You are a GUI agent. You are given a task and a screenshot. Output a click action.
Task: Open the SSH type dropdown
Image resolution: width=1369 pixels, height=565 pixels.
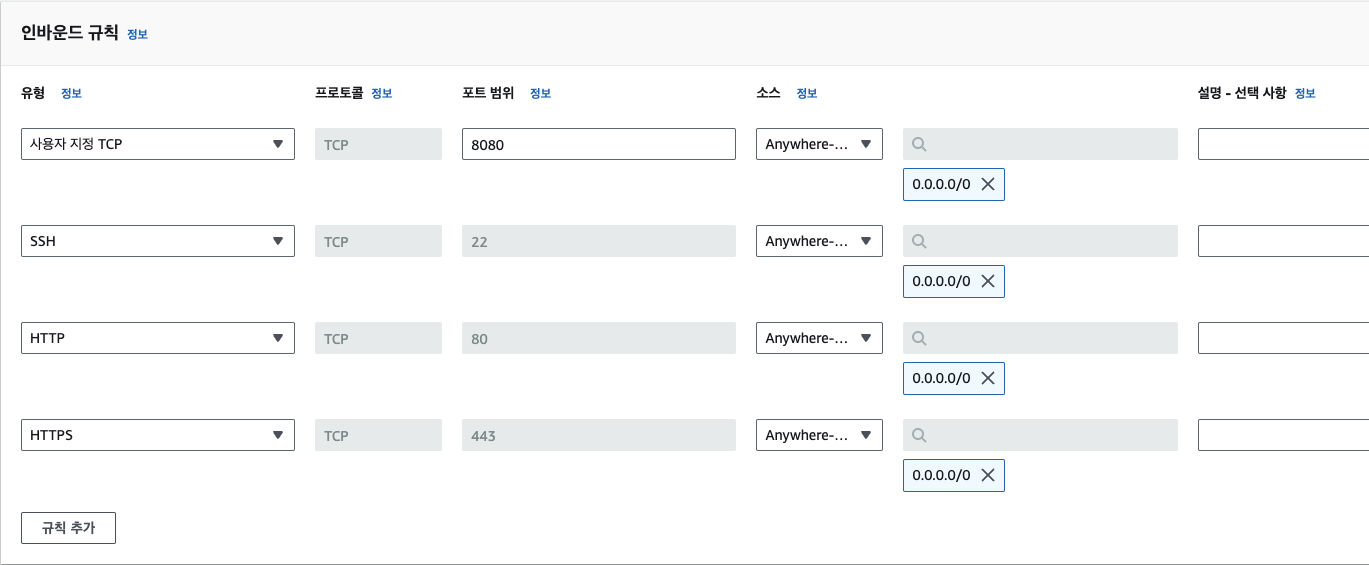[x=158, y=241]
